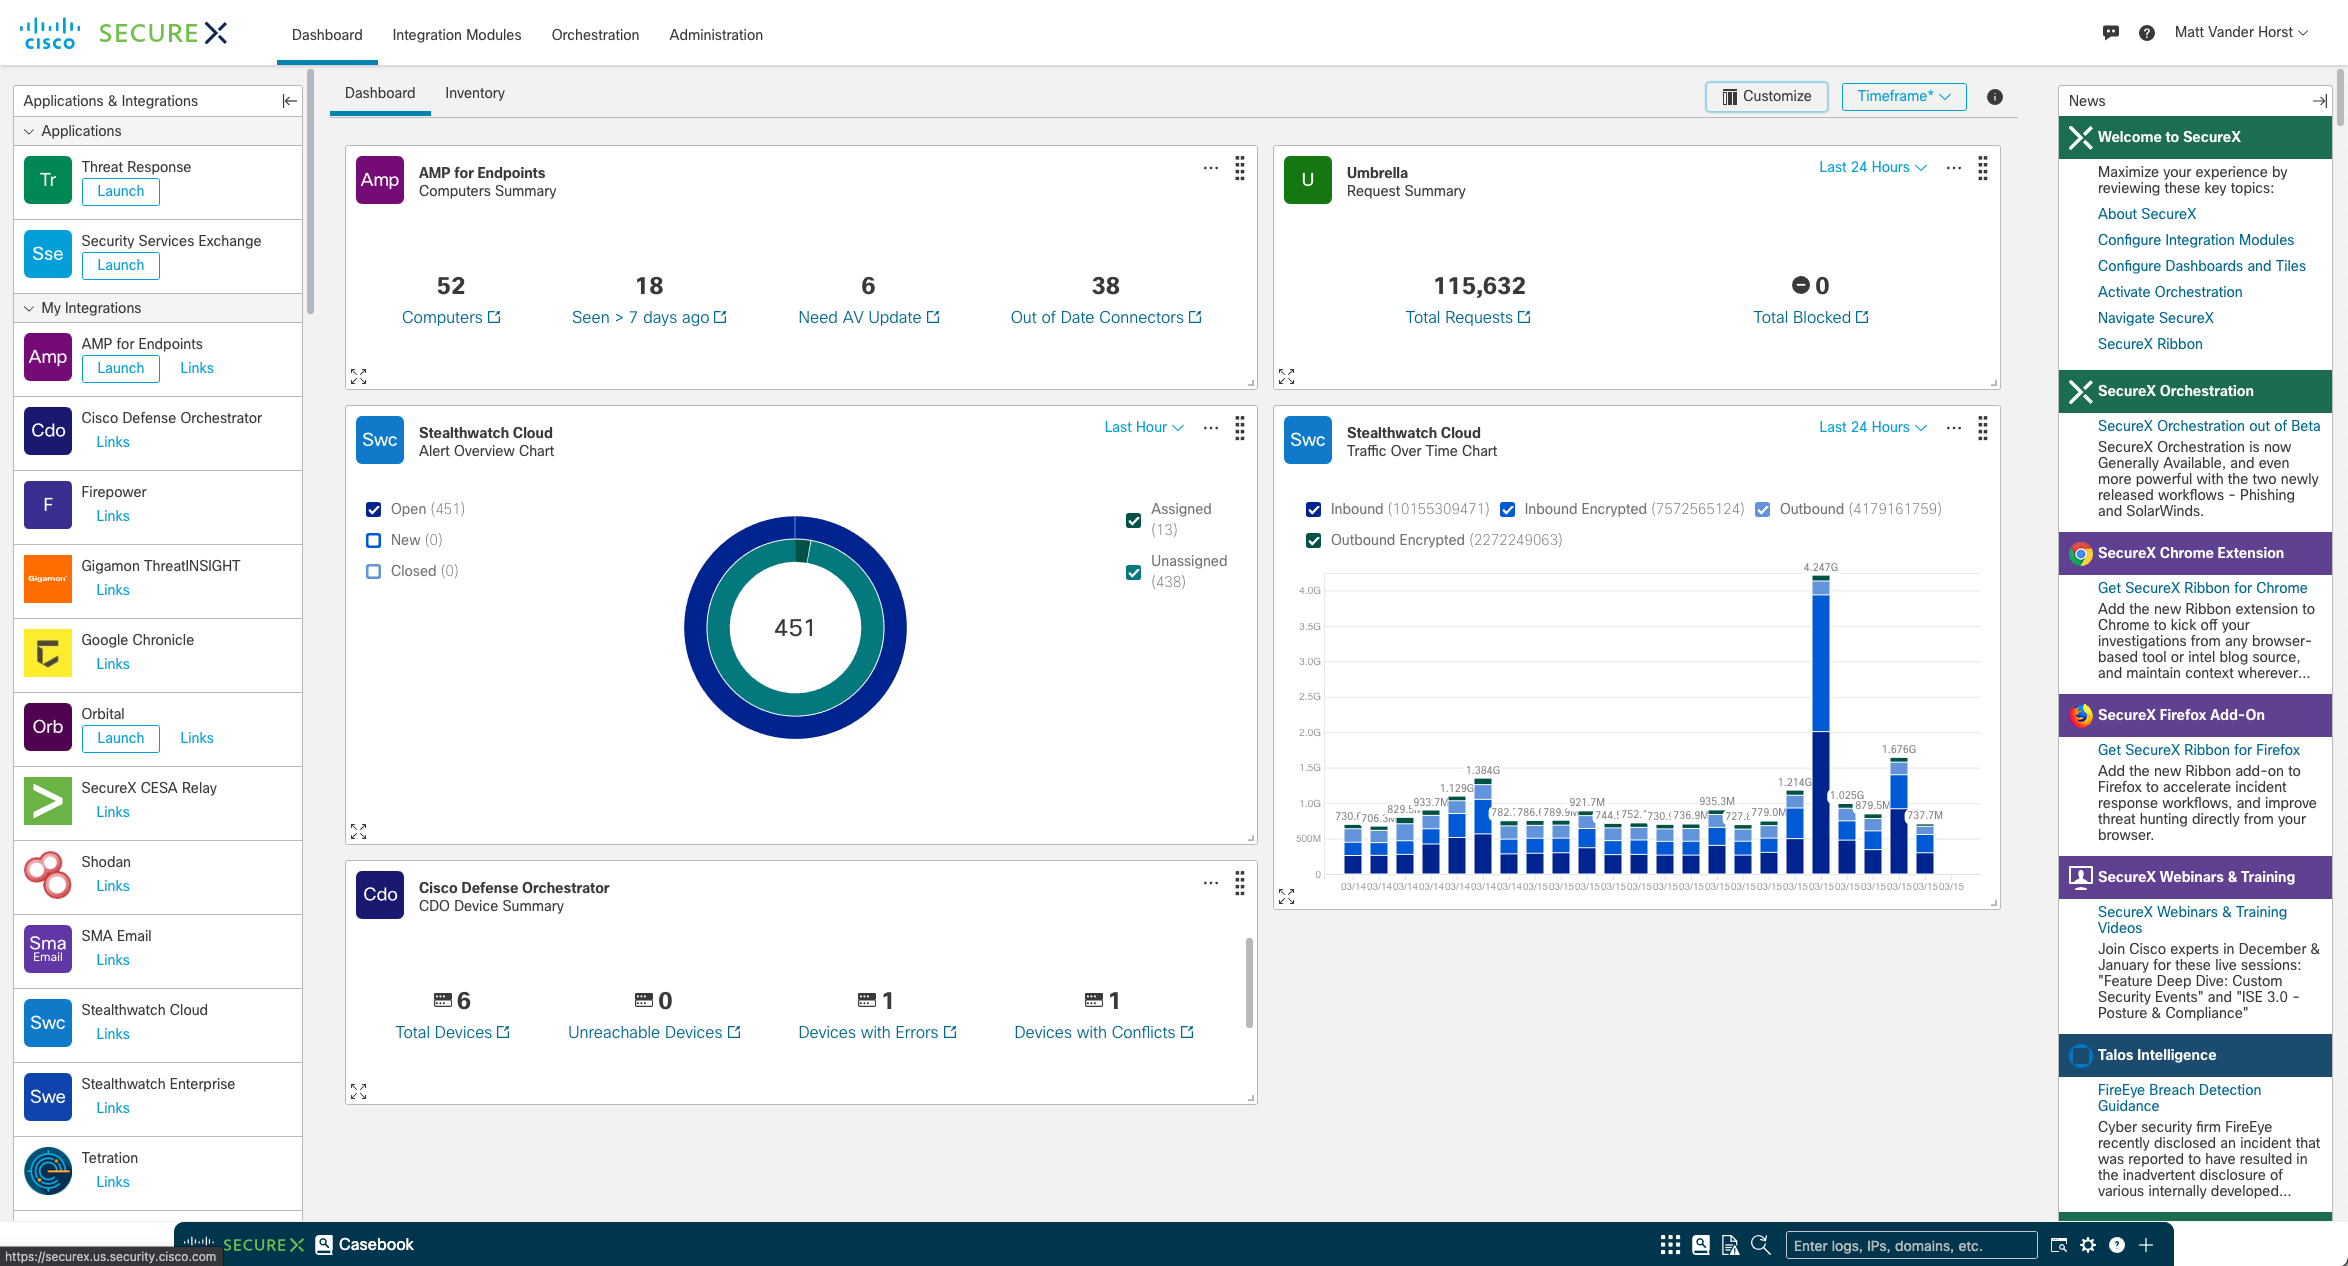Open the Matt Vander Horst account menu
This screenshot has height=1266, width=2348.
(x=2240, y=32)
